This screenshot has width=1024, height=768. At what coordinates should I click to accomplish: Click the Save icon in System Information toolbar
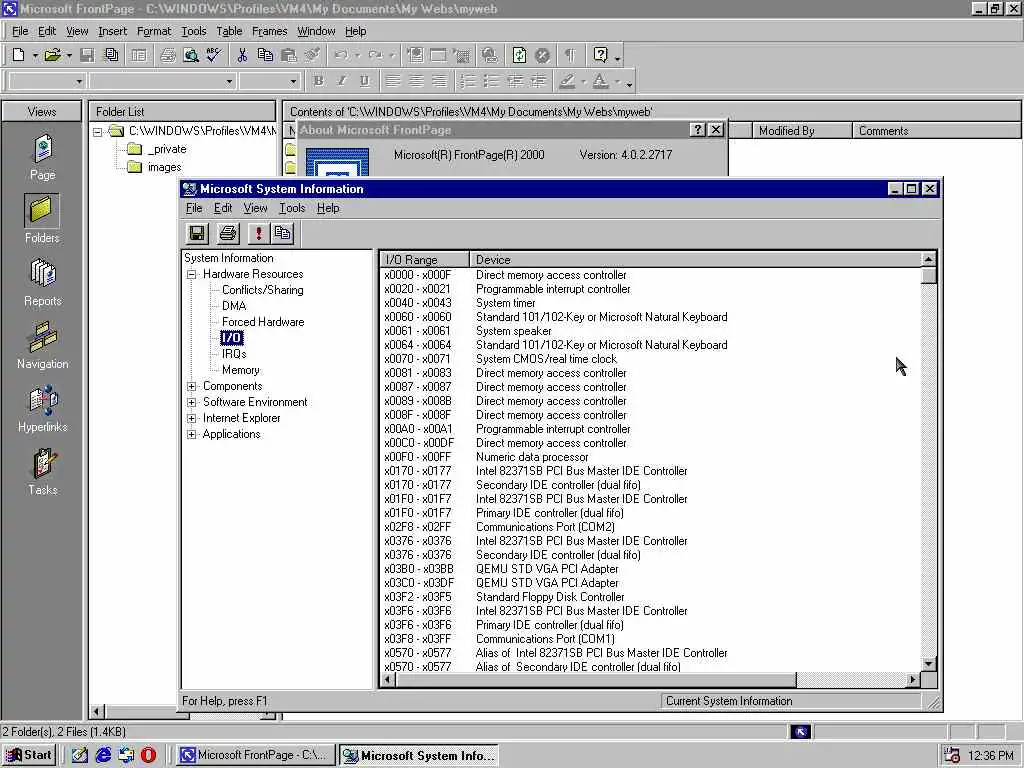pyautogui.click(x=197, y=233)
